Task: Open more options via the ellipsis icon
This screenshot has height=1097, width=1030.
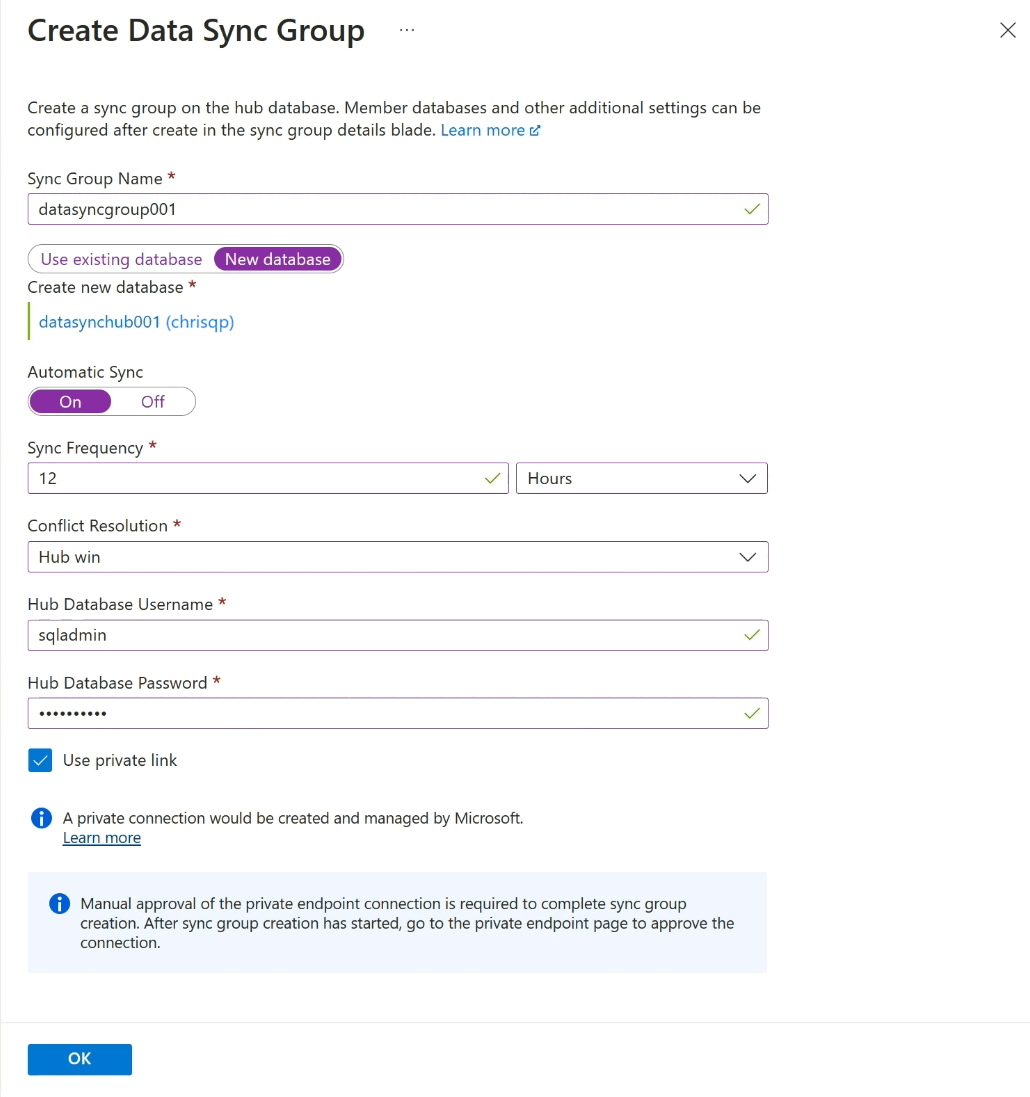Action: (x=406, y=28)
